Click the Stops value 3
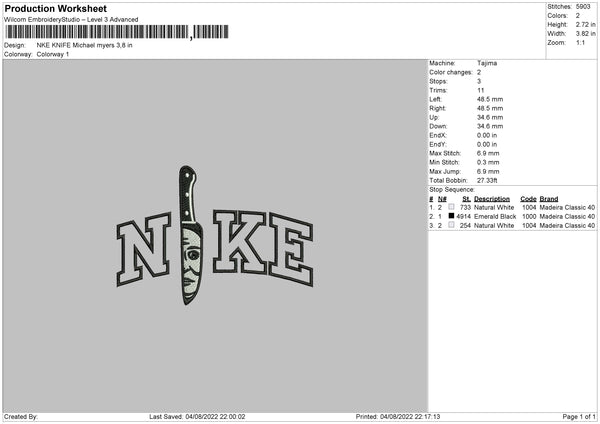The image size is (600, 424). pos(479,82)
